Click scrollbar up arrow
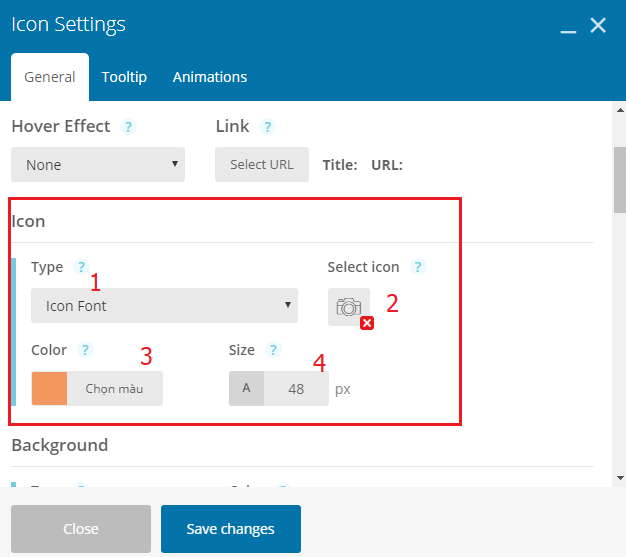Image resolution: width=626 pixels, height=557 pixels. tap(620, 110)
